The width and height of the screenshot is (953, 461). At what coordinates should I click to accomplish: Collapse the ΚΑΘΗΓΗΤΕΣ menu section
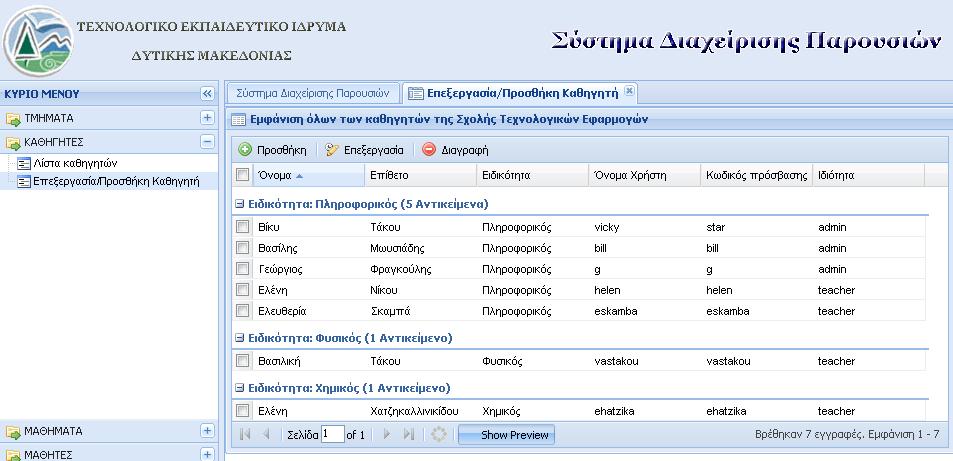pyautogui.click(x=207, y=142)
